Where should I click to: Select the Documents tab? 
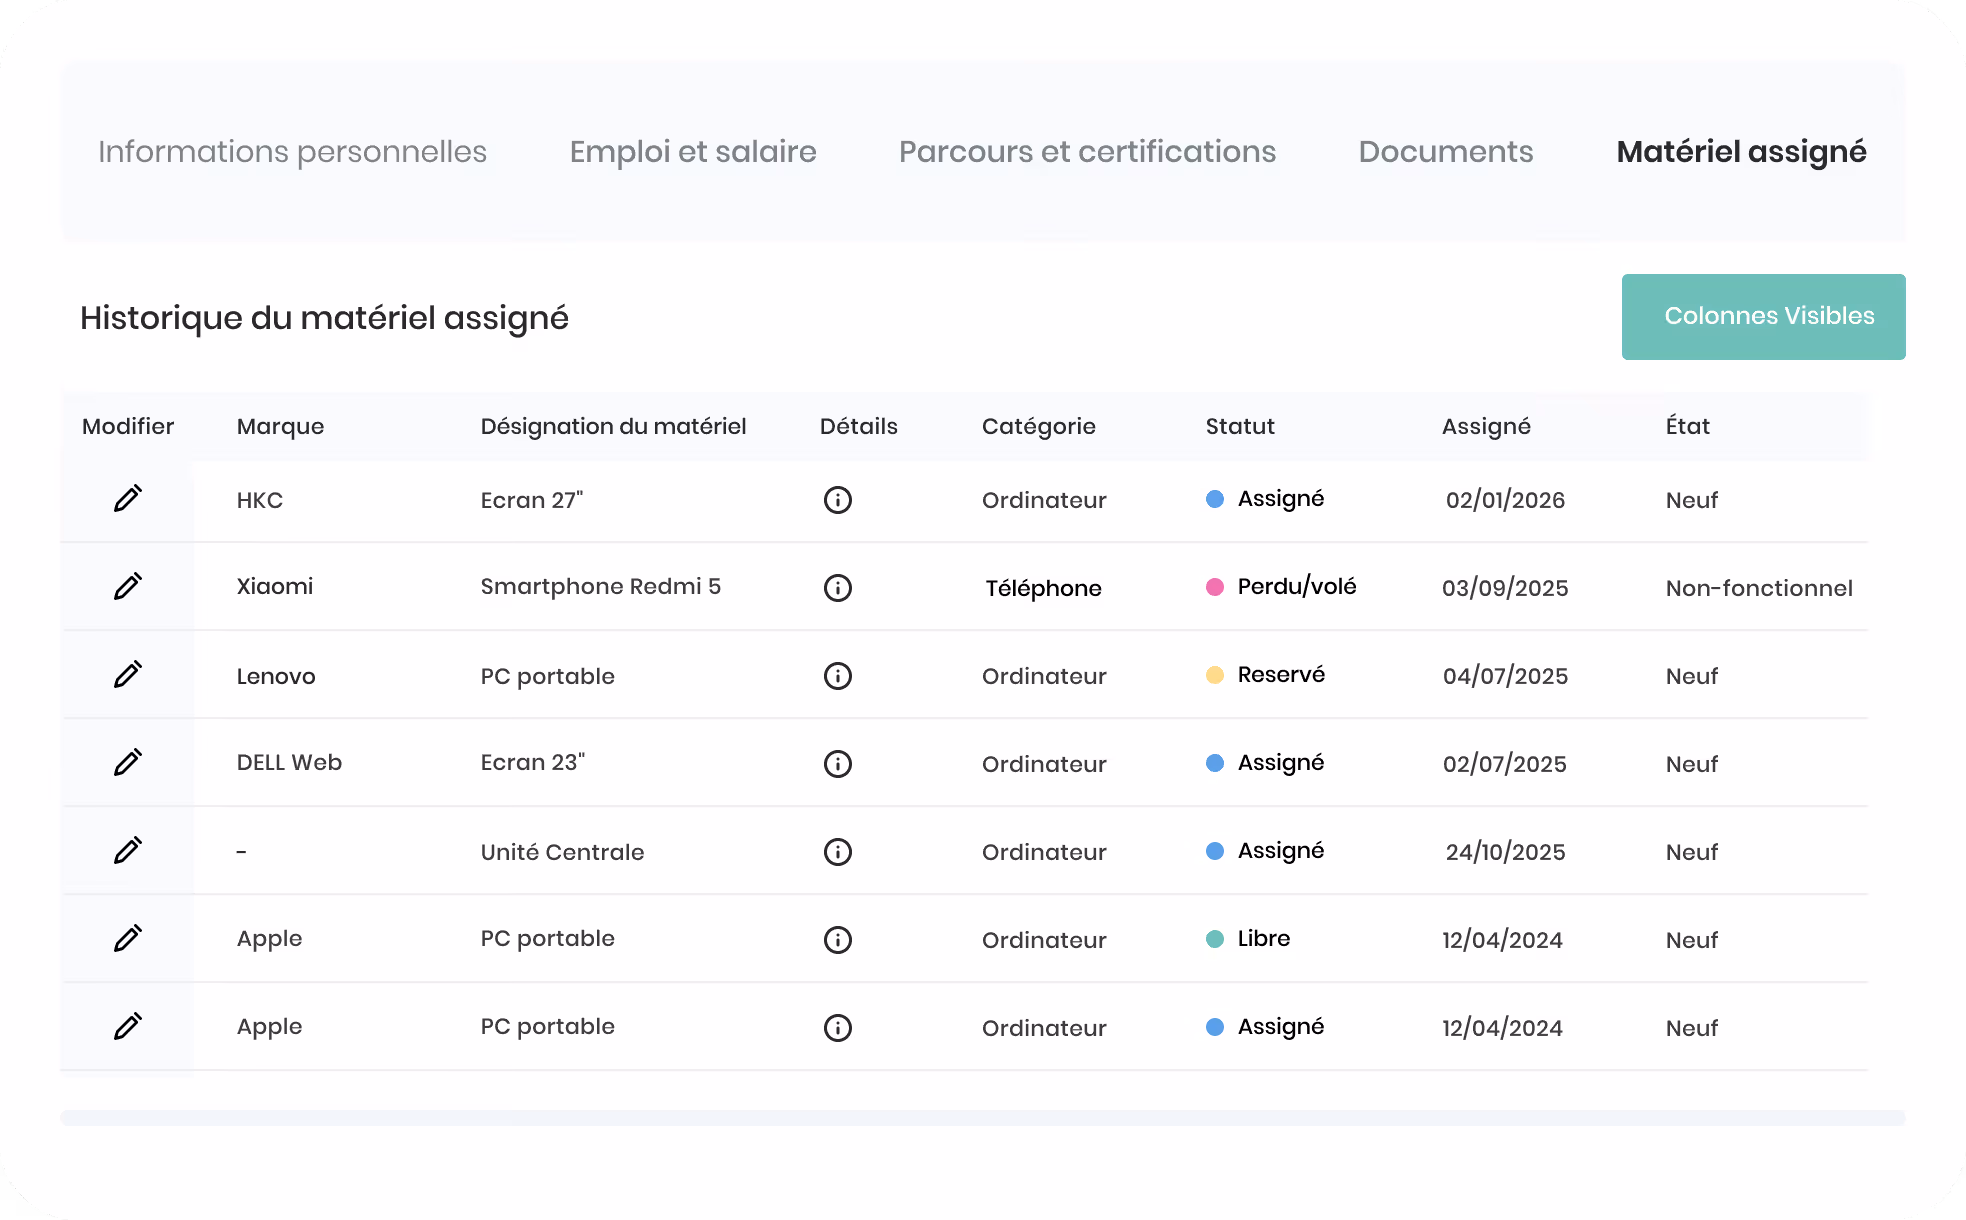pyautogui.click(x=1446, y=152)
